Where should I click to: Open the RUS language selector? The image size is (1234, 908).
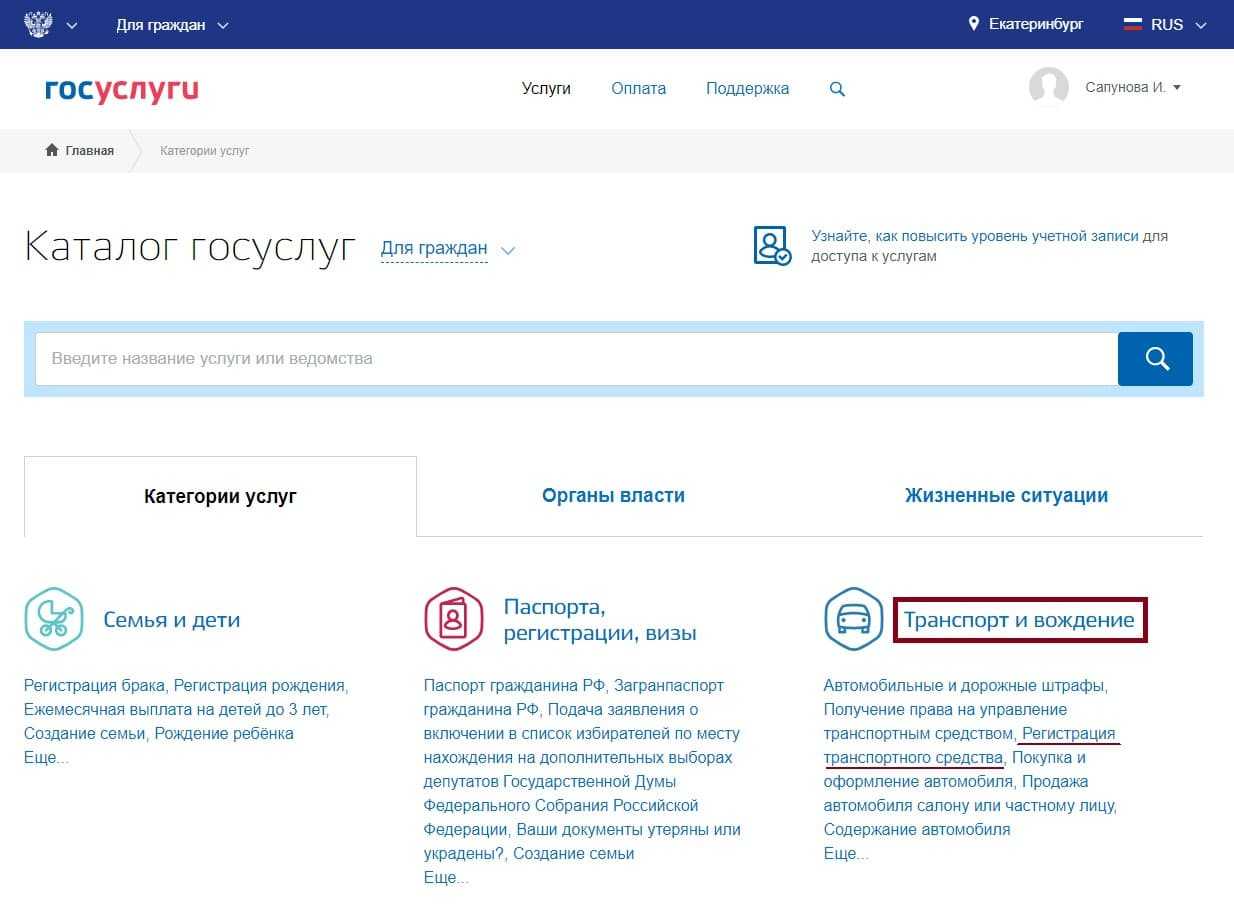pos(1165,25)
